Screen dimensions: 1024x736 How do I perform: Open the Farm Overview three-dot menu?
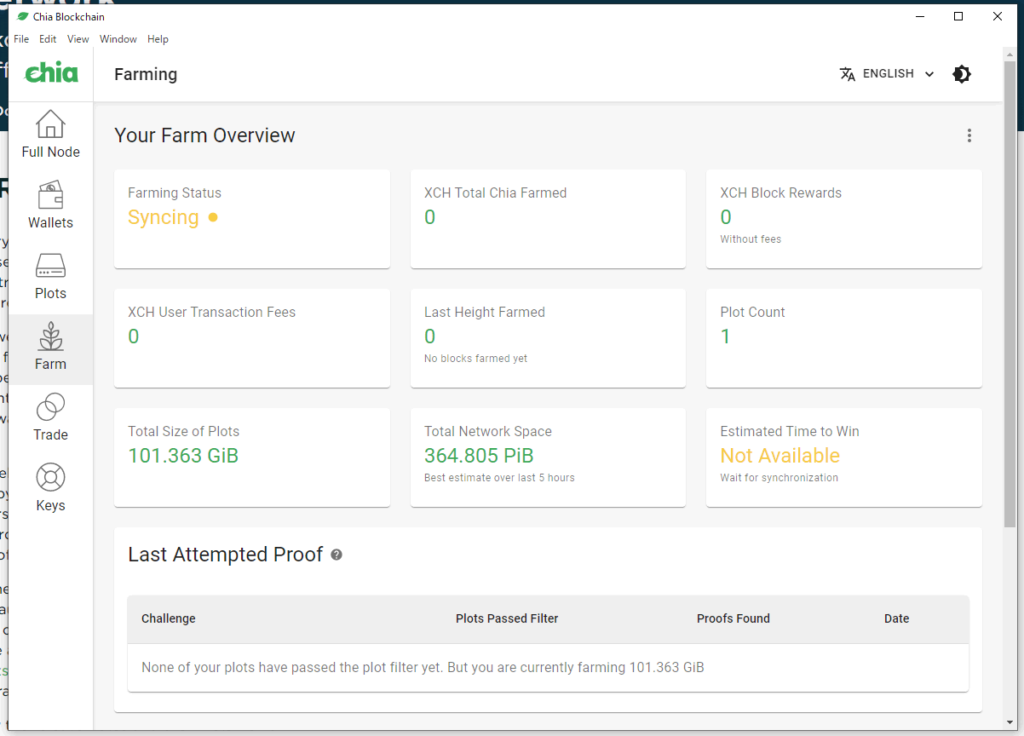point(969,136)
